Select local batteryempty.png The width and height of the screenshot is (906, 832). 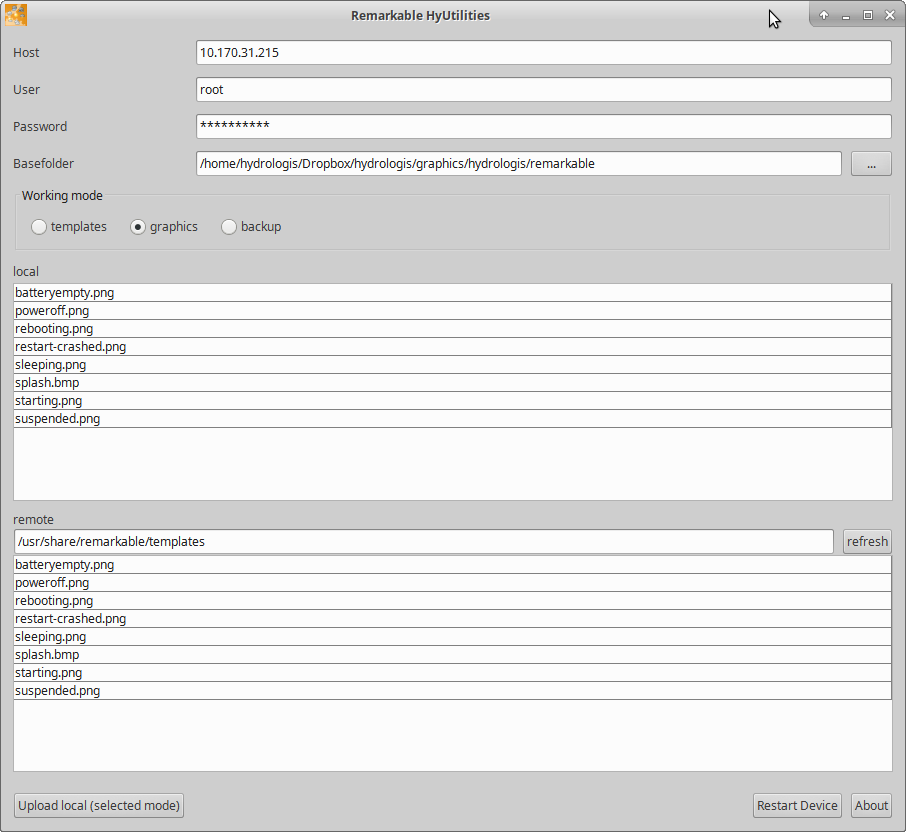[x=452, y=292]
